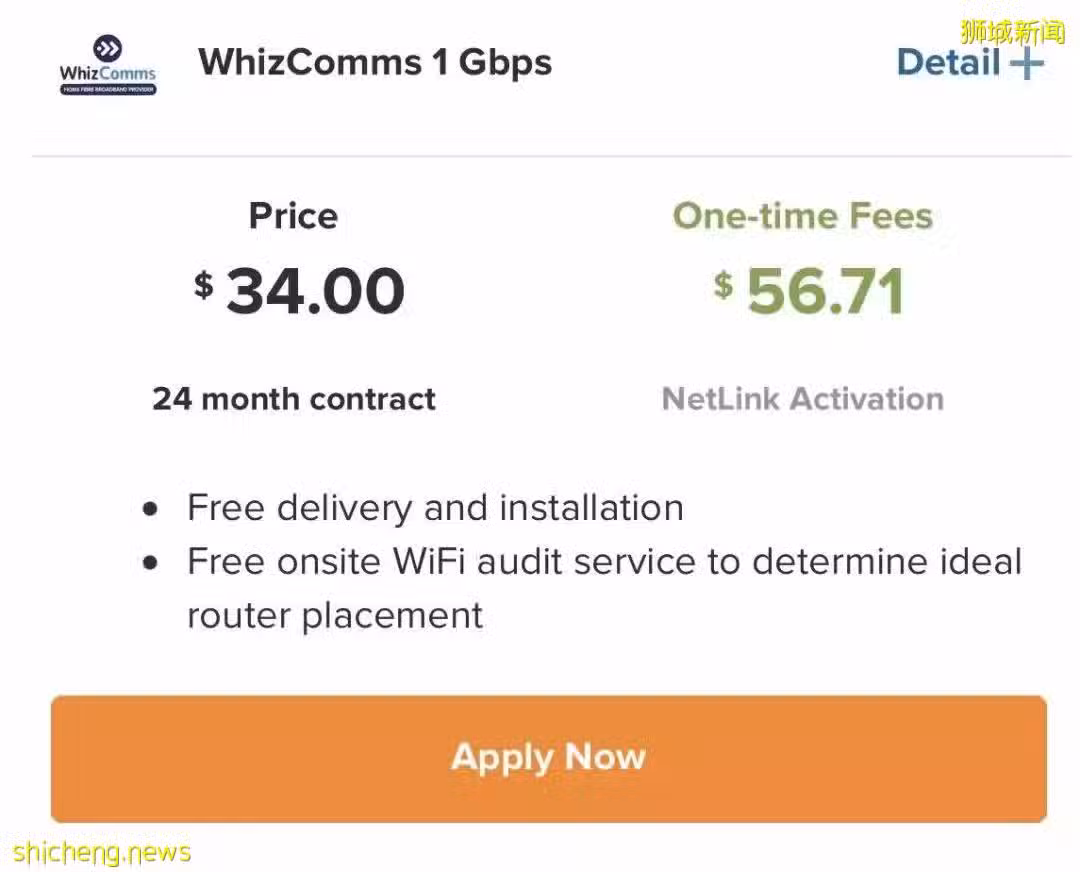Click the router placement text line
The width and height of the screenshot is (1080, 872).
(x=335, y=616)
